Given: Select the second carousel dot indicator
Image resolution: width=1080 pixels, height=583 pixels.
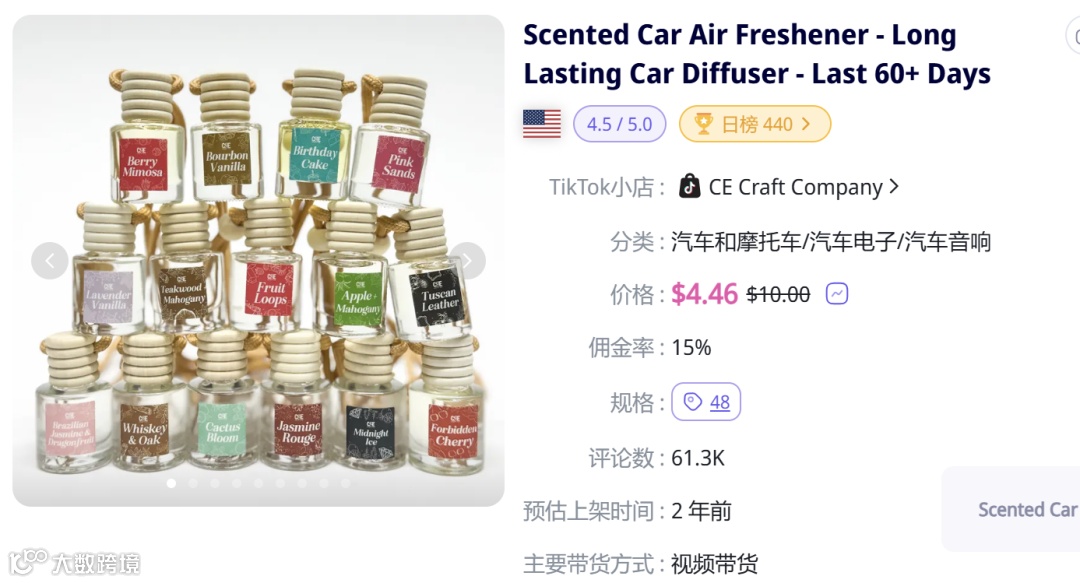Looking at the screenshot, I should [194, 483].
